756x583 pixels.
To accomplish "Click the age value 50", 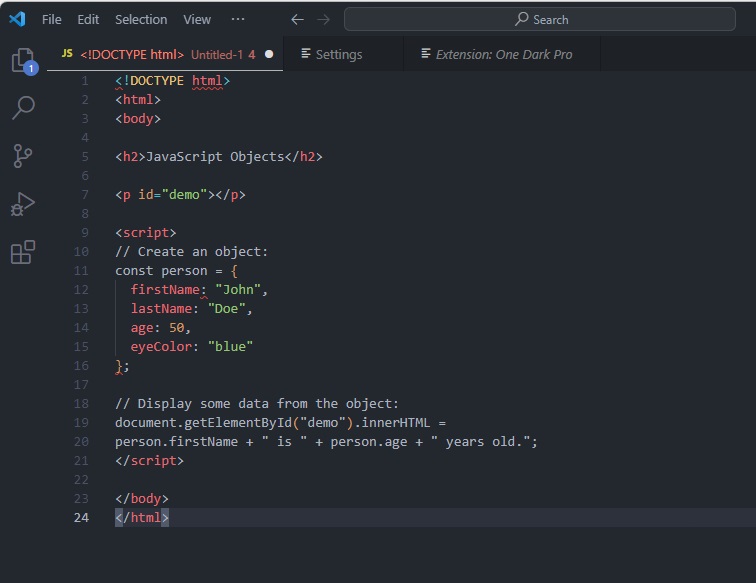I will (176, 328).
